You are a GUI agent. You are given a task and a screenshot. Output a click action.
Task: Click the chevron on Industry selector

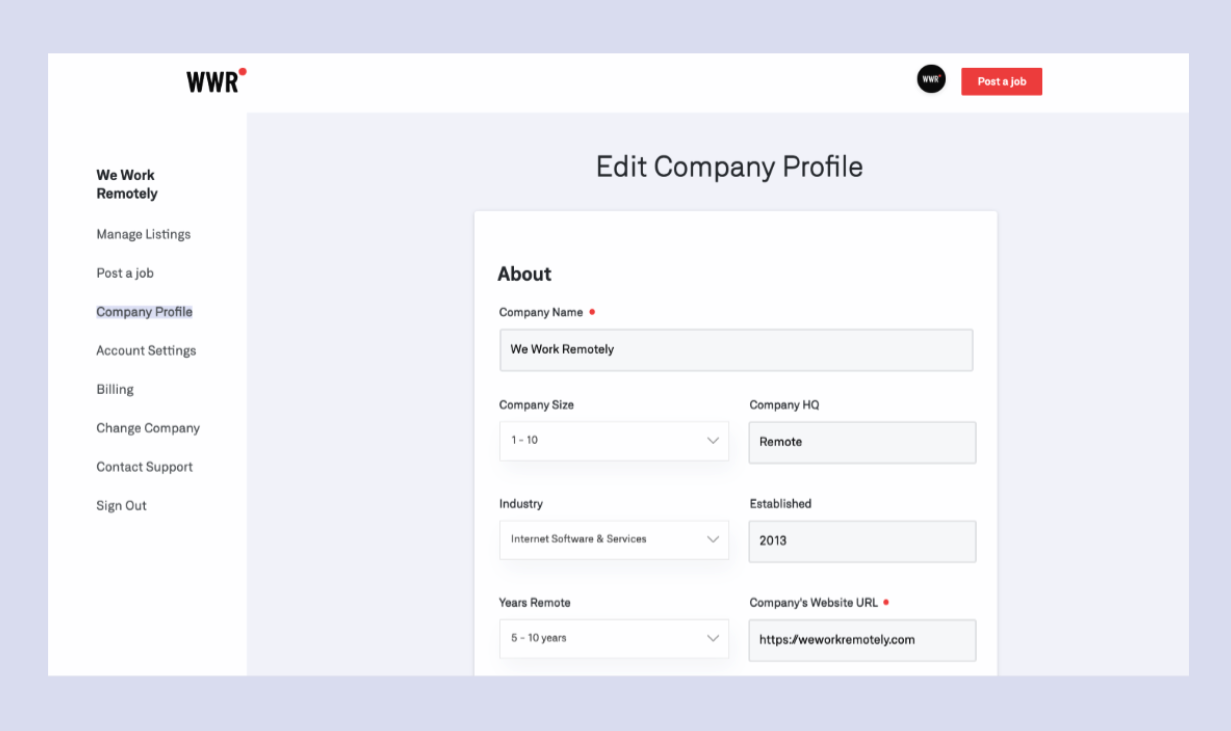pos(712,539)
